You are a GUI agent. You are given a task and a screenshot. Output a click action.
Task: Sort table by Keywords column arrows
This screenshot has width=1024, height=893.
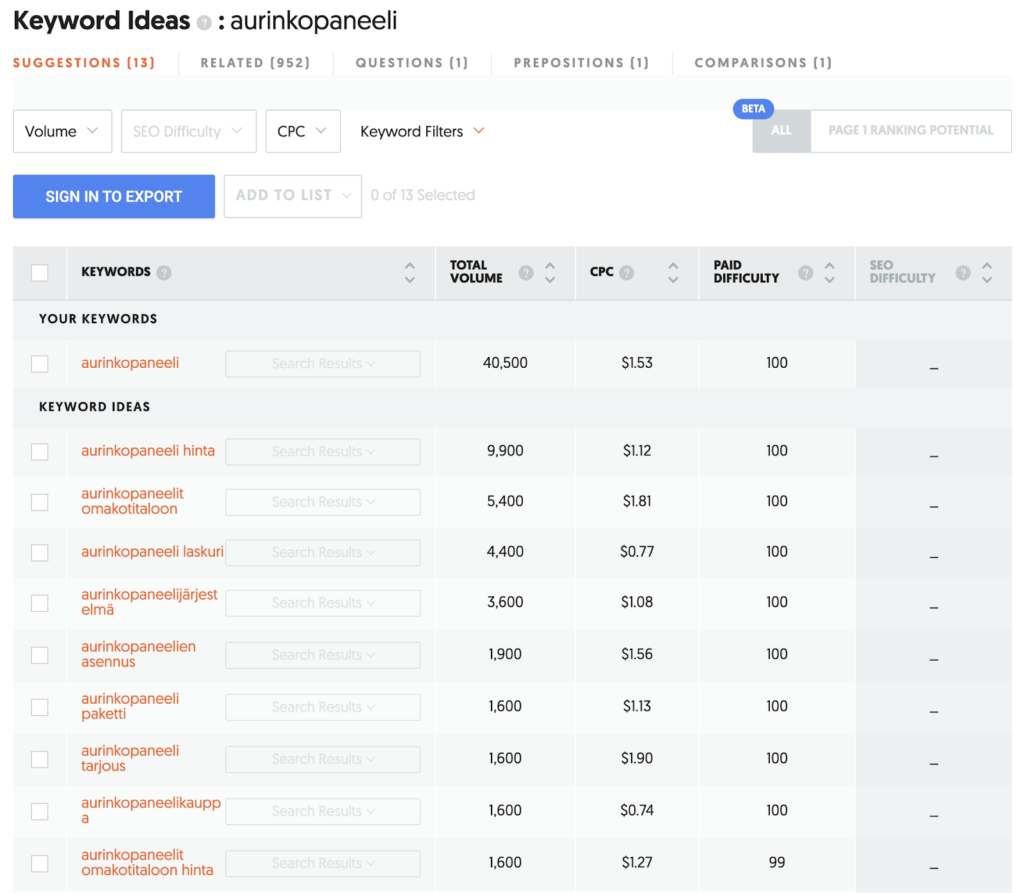click(x=409, y=272)
